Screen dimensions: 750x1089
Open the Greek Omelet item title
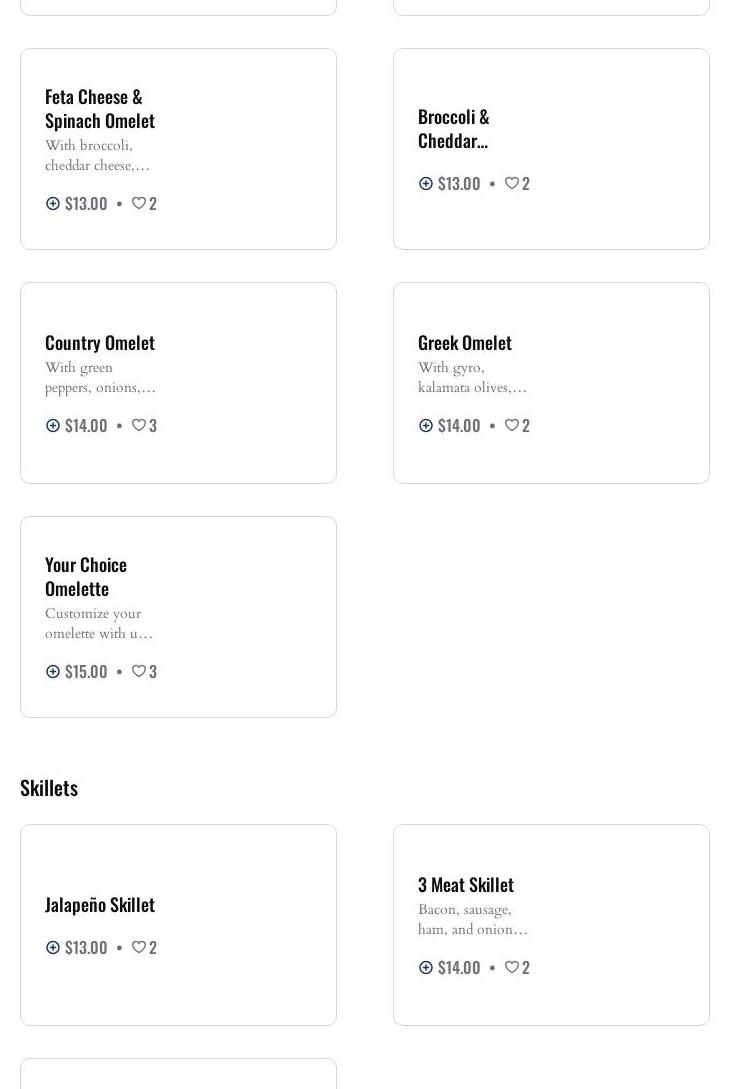click(x=464, y=342)
